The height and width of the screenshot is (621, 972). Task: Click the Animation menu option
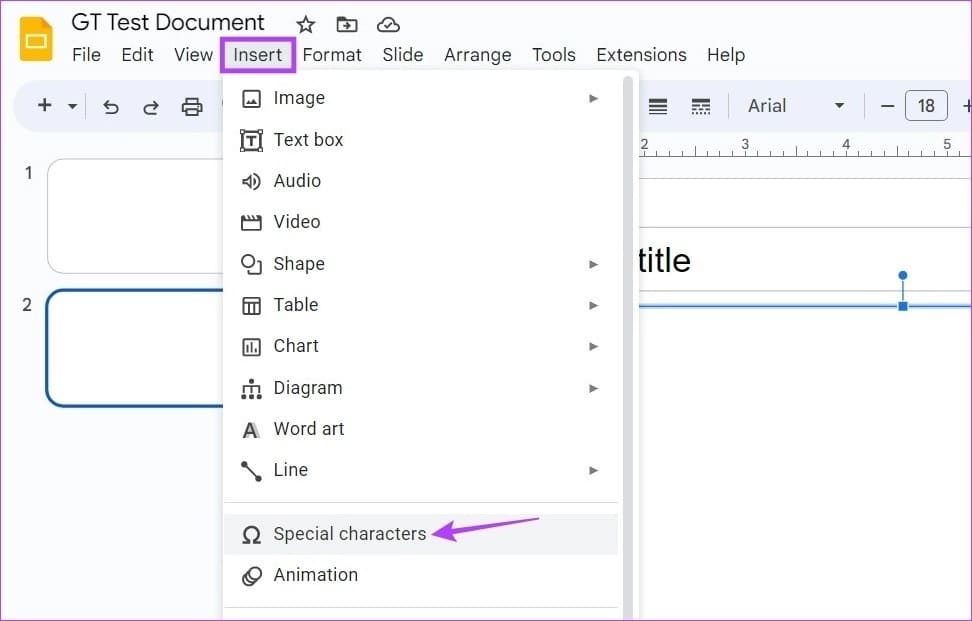(315, 575)
